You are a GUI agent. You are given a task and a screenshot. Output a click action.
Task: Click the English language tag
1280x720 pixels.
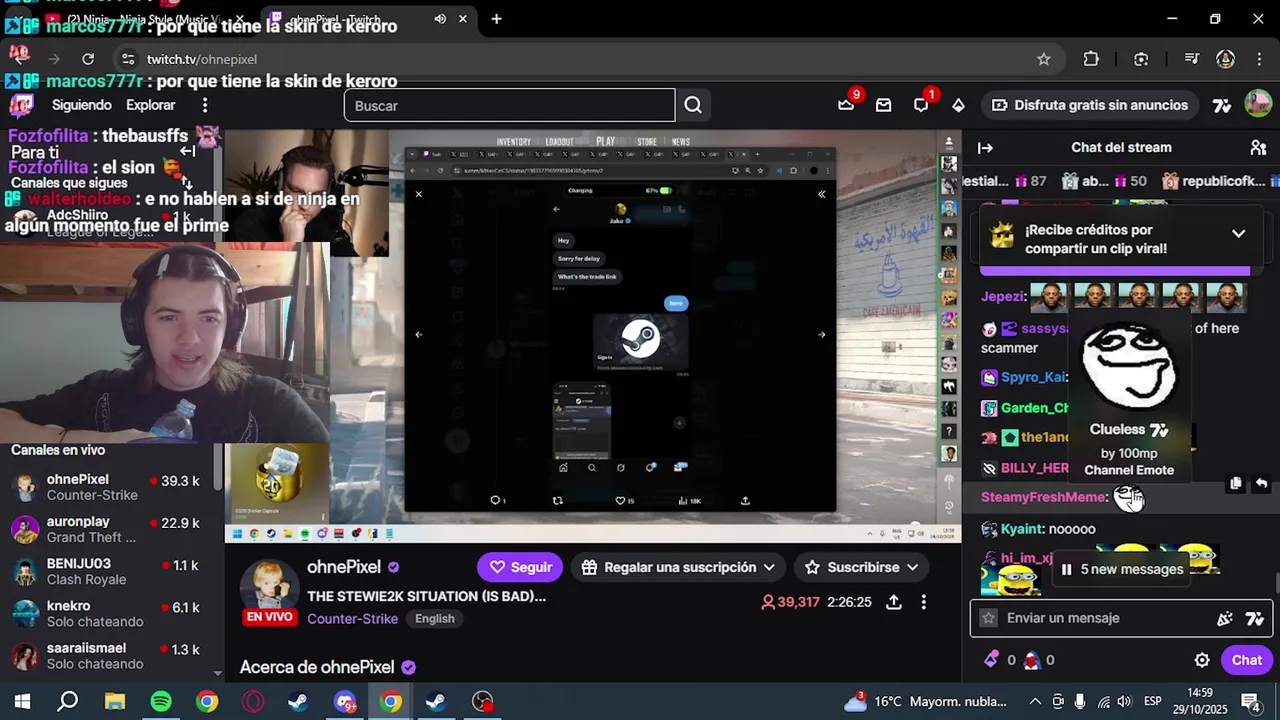434,618
